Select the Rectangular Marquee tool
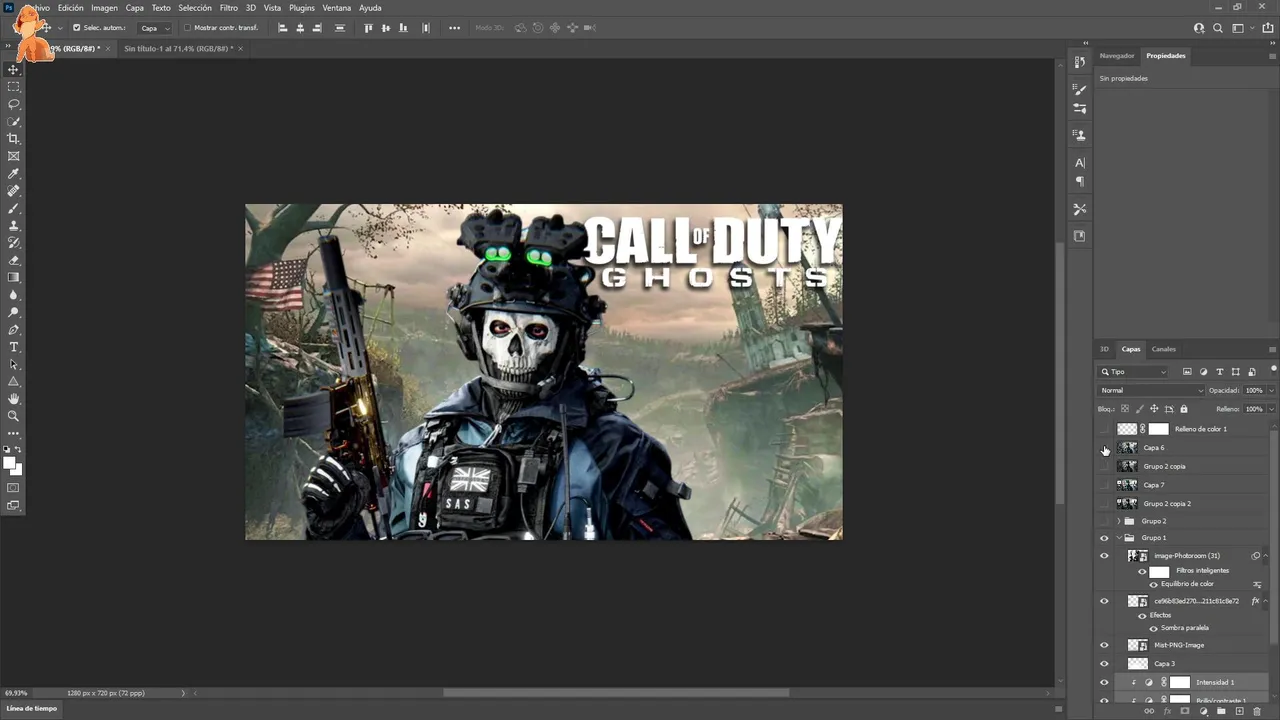 point(14,87)
